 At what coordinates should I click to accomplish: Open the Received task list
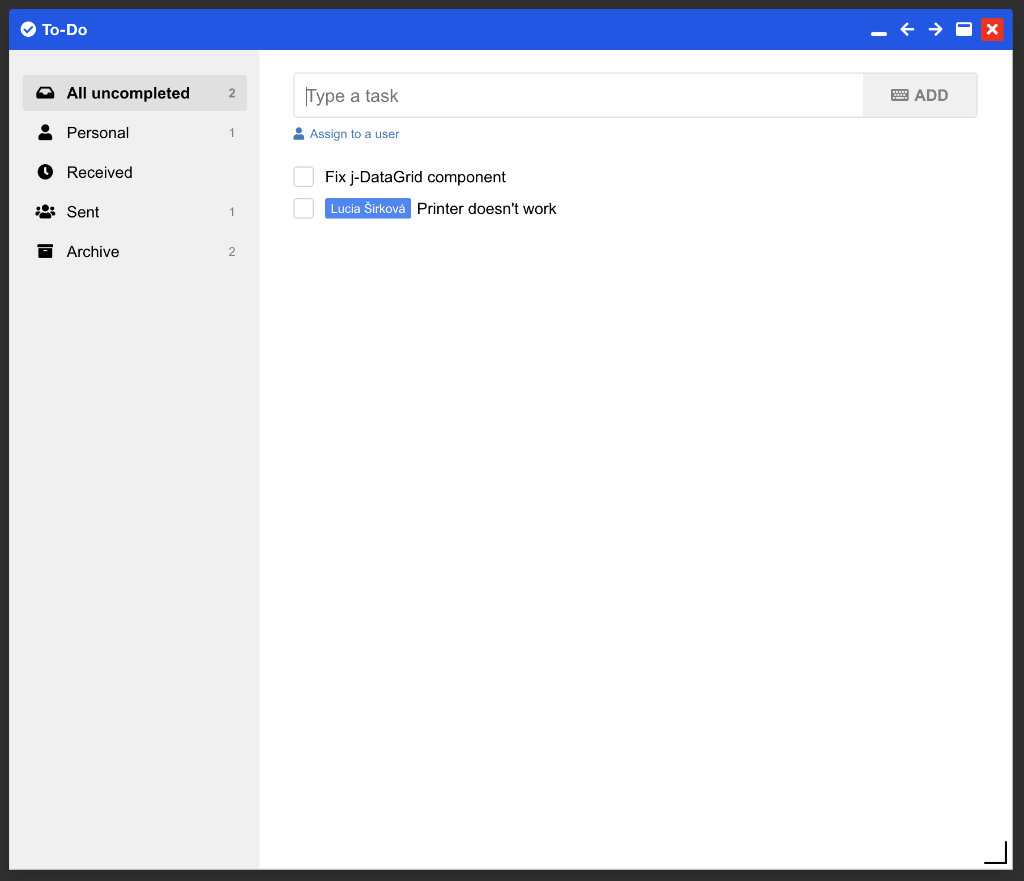[x=99, y=172]
